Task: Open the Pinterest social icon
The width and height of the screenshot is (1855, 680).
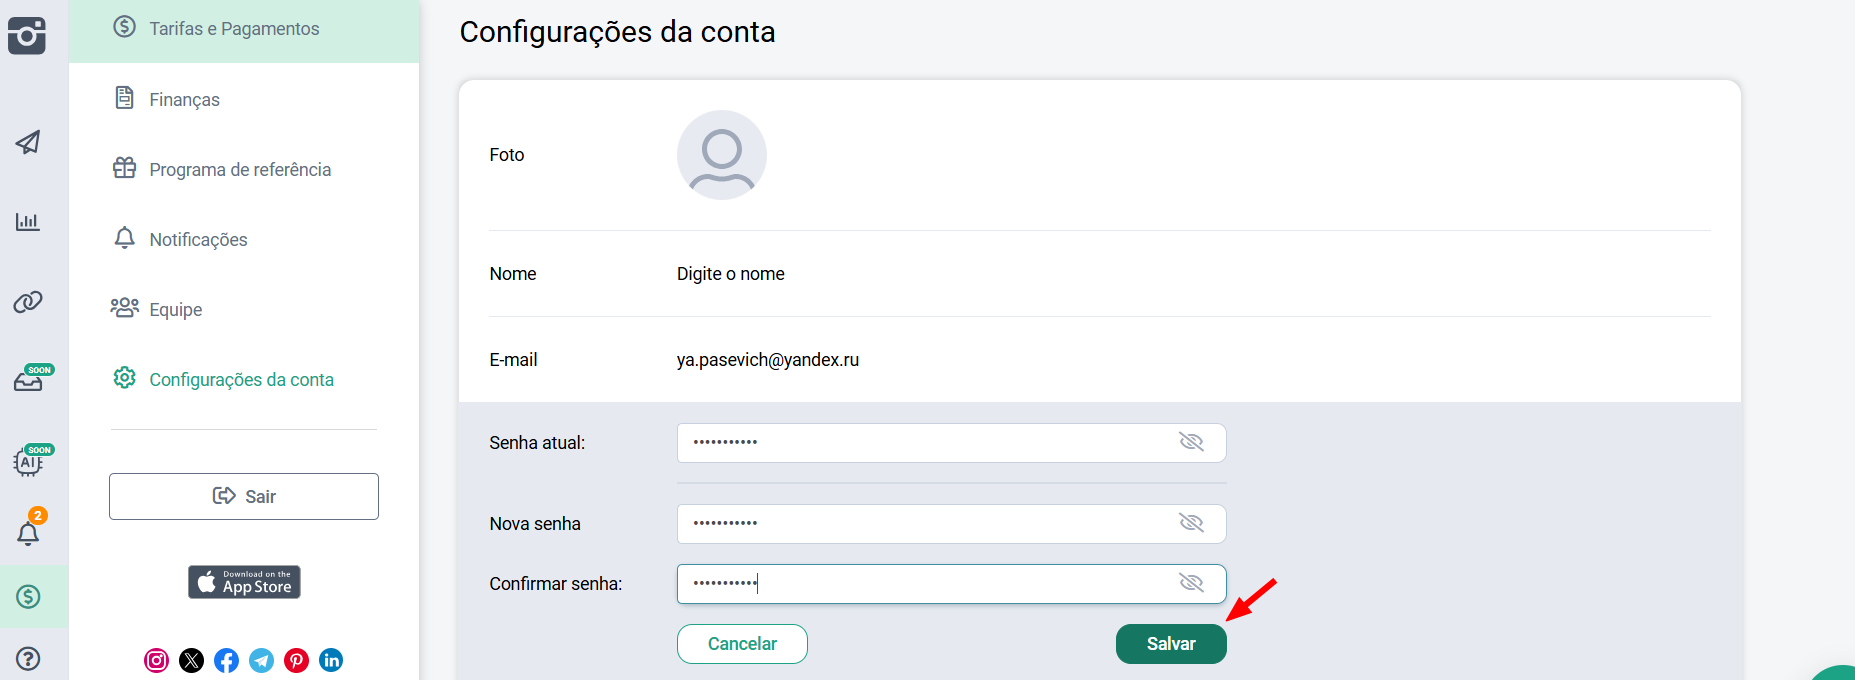Action: pos(296,660)
